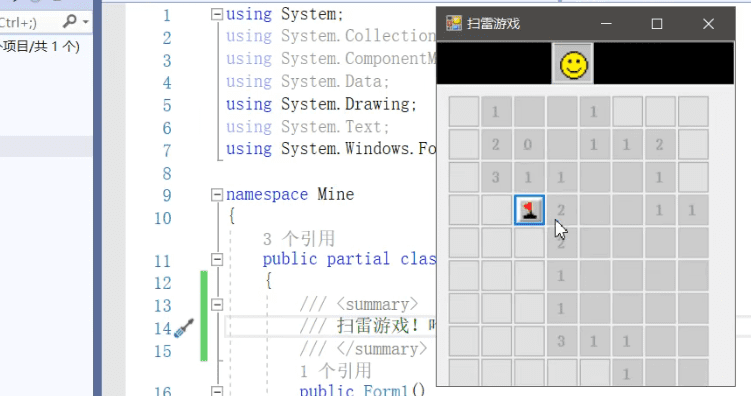751x396 pixels.
Task: Click the 3 个引用 references link
Action: (299, 238)
